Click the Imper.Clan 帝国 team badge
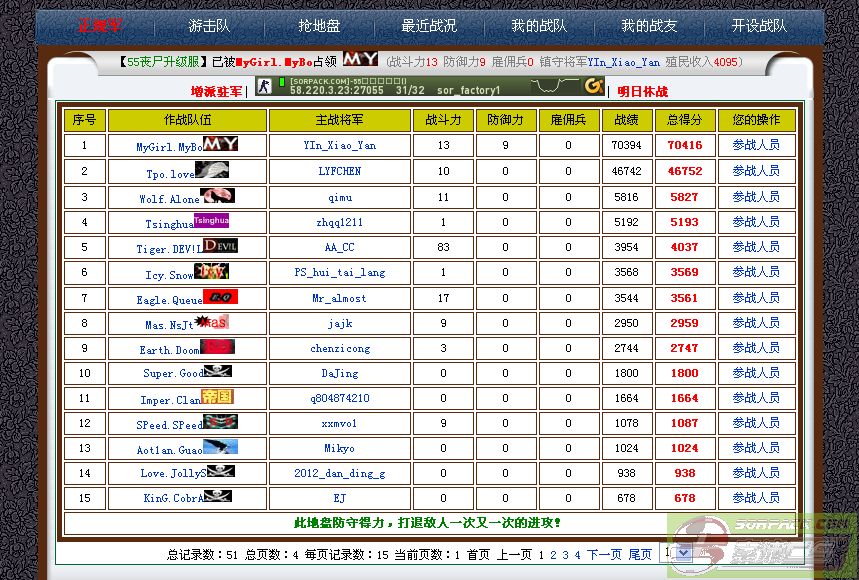The height and width of the screenshot is (580, 859). point(217,397)
